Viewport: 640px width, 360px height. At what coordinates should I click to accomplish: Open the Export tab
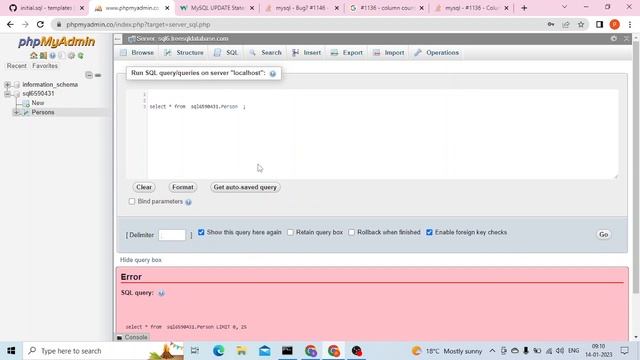[x=347, y=53]
